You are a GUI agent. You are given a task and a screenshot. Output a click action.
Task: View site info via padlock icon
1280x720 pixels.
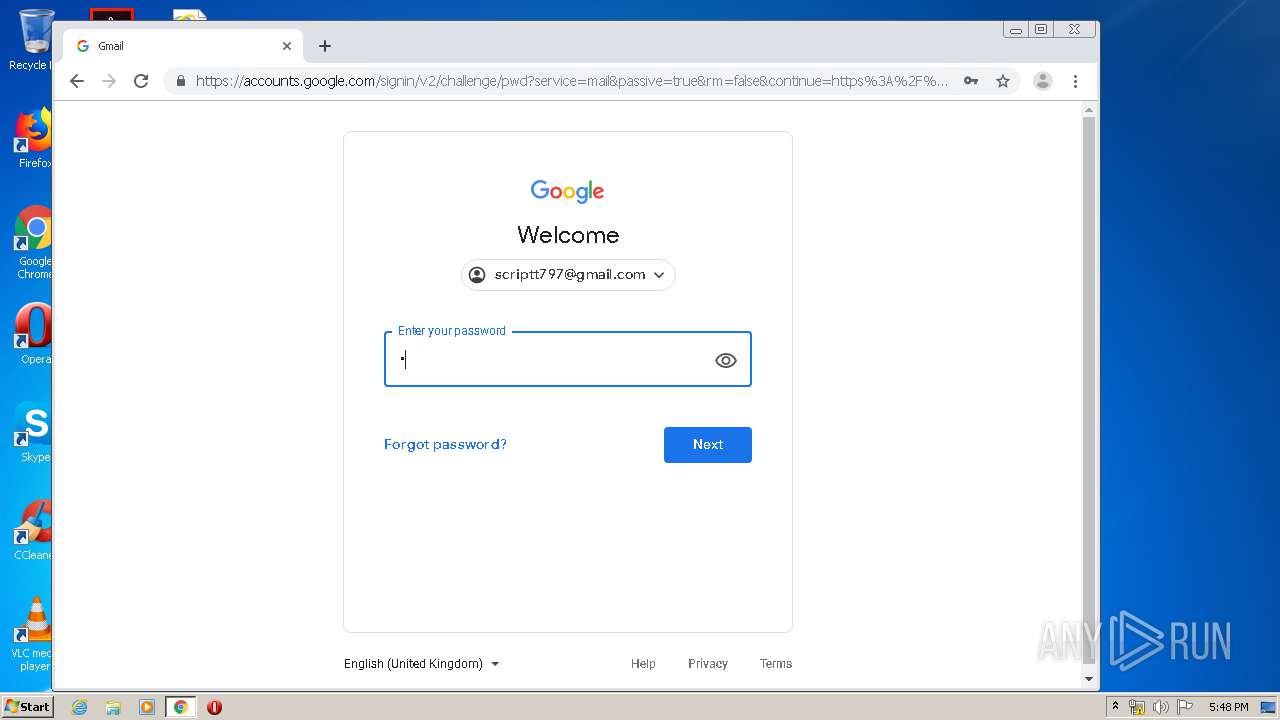tap(181, 81)
